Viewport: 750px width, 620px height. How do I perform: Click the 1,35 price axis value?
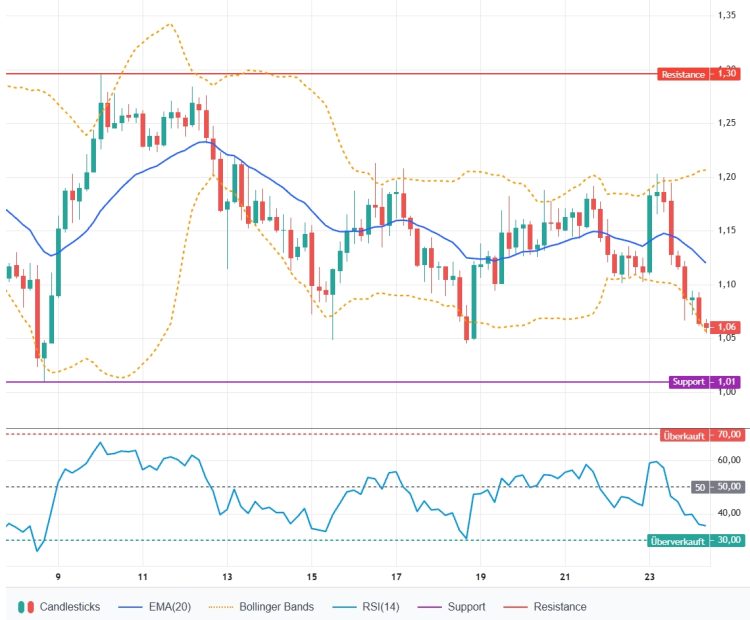point(727,15)
